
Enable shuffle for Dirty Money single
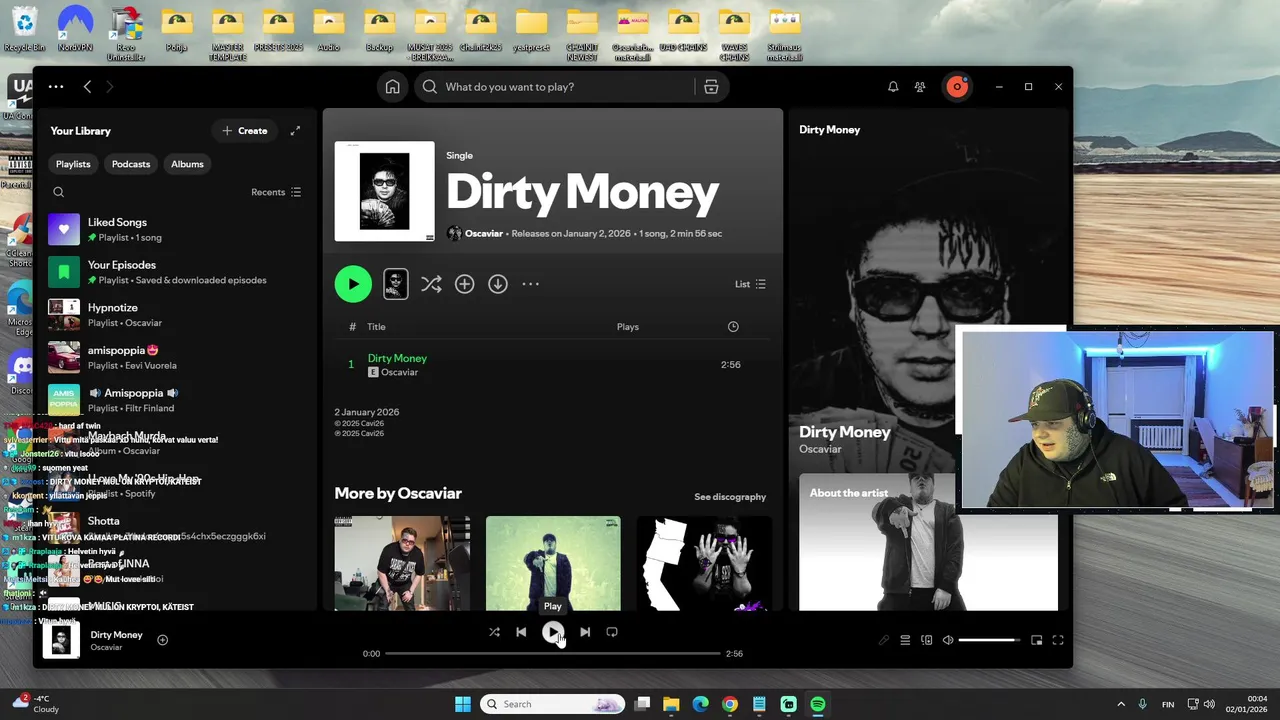click(x=431, y=284)
